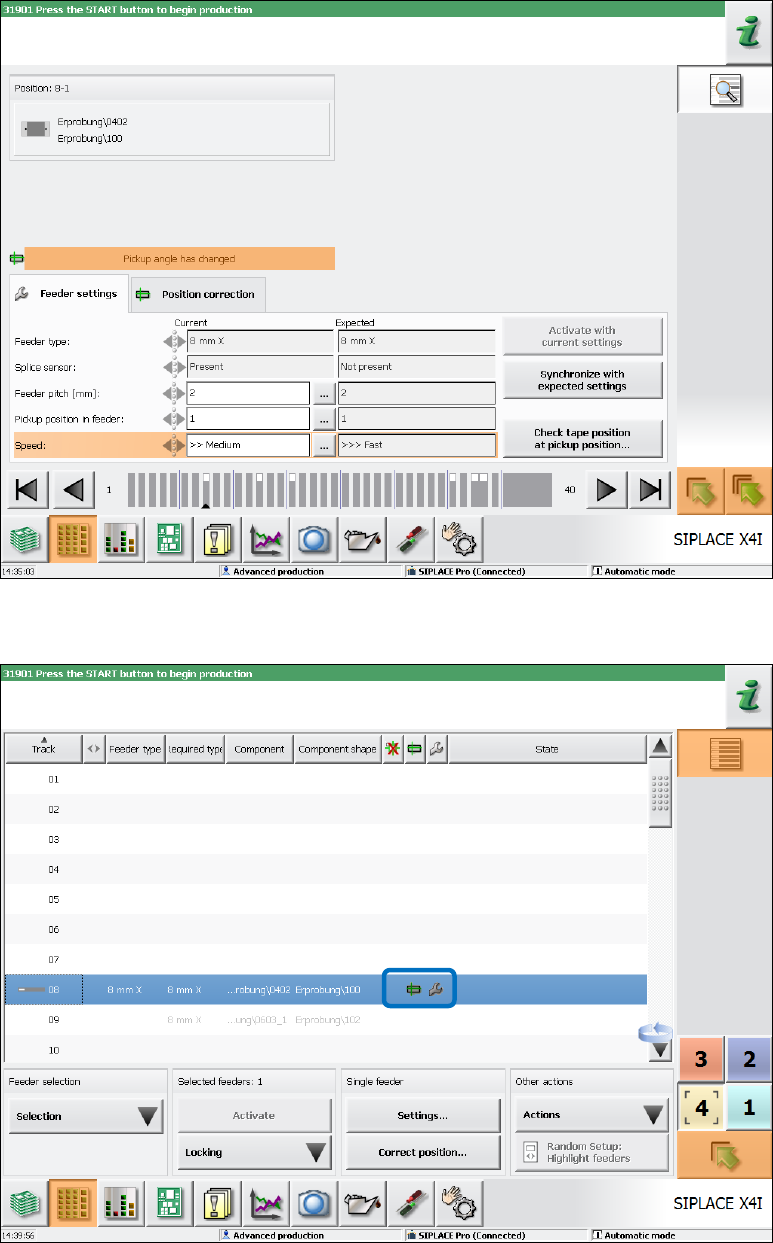Click track overview bar between 1 and 40
The image size is (773, 1243).
(339, 490)
